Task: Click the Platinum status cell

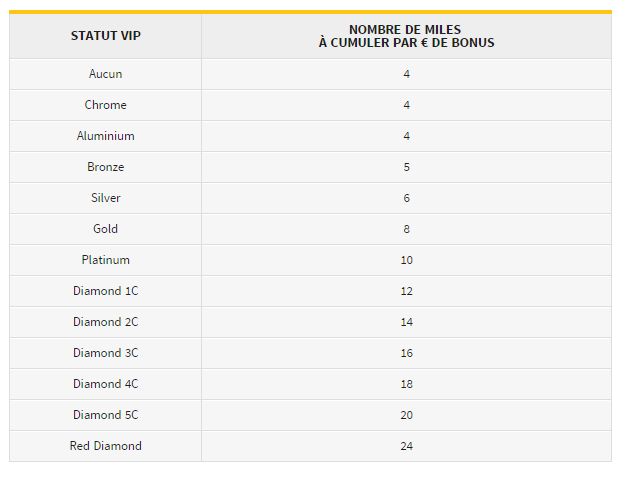Action: pos(106,260)
